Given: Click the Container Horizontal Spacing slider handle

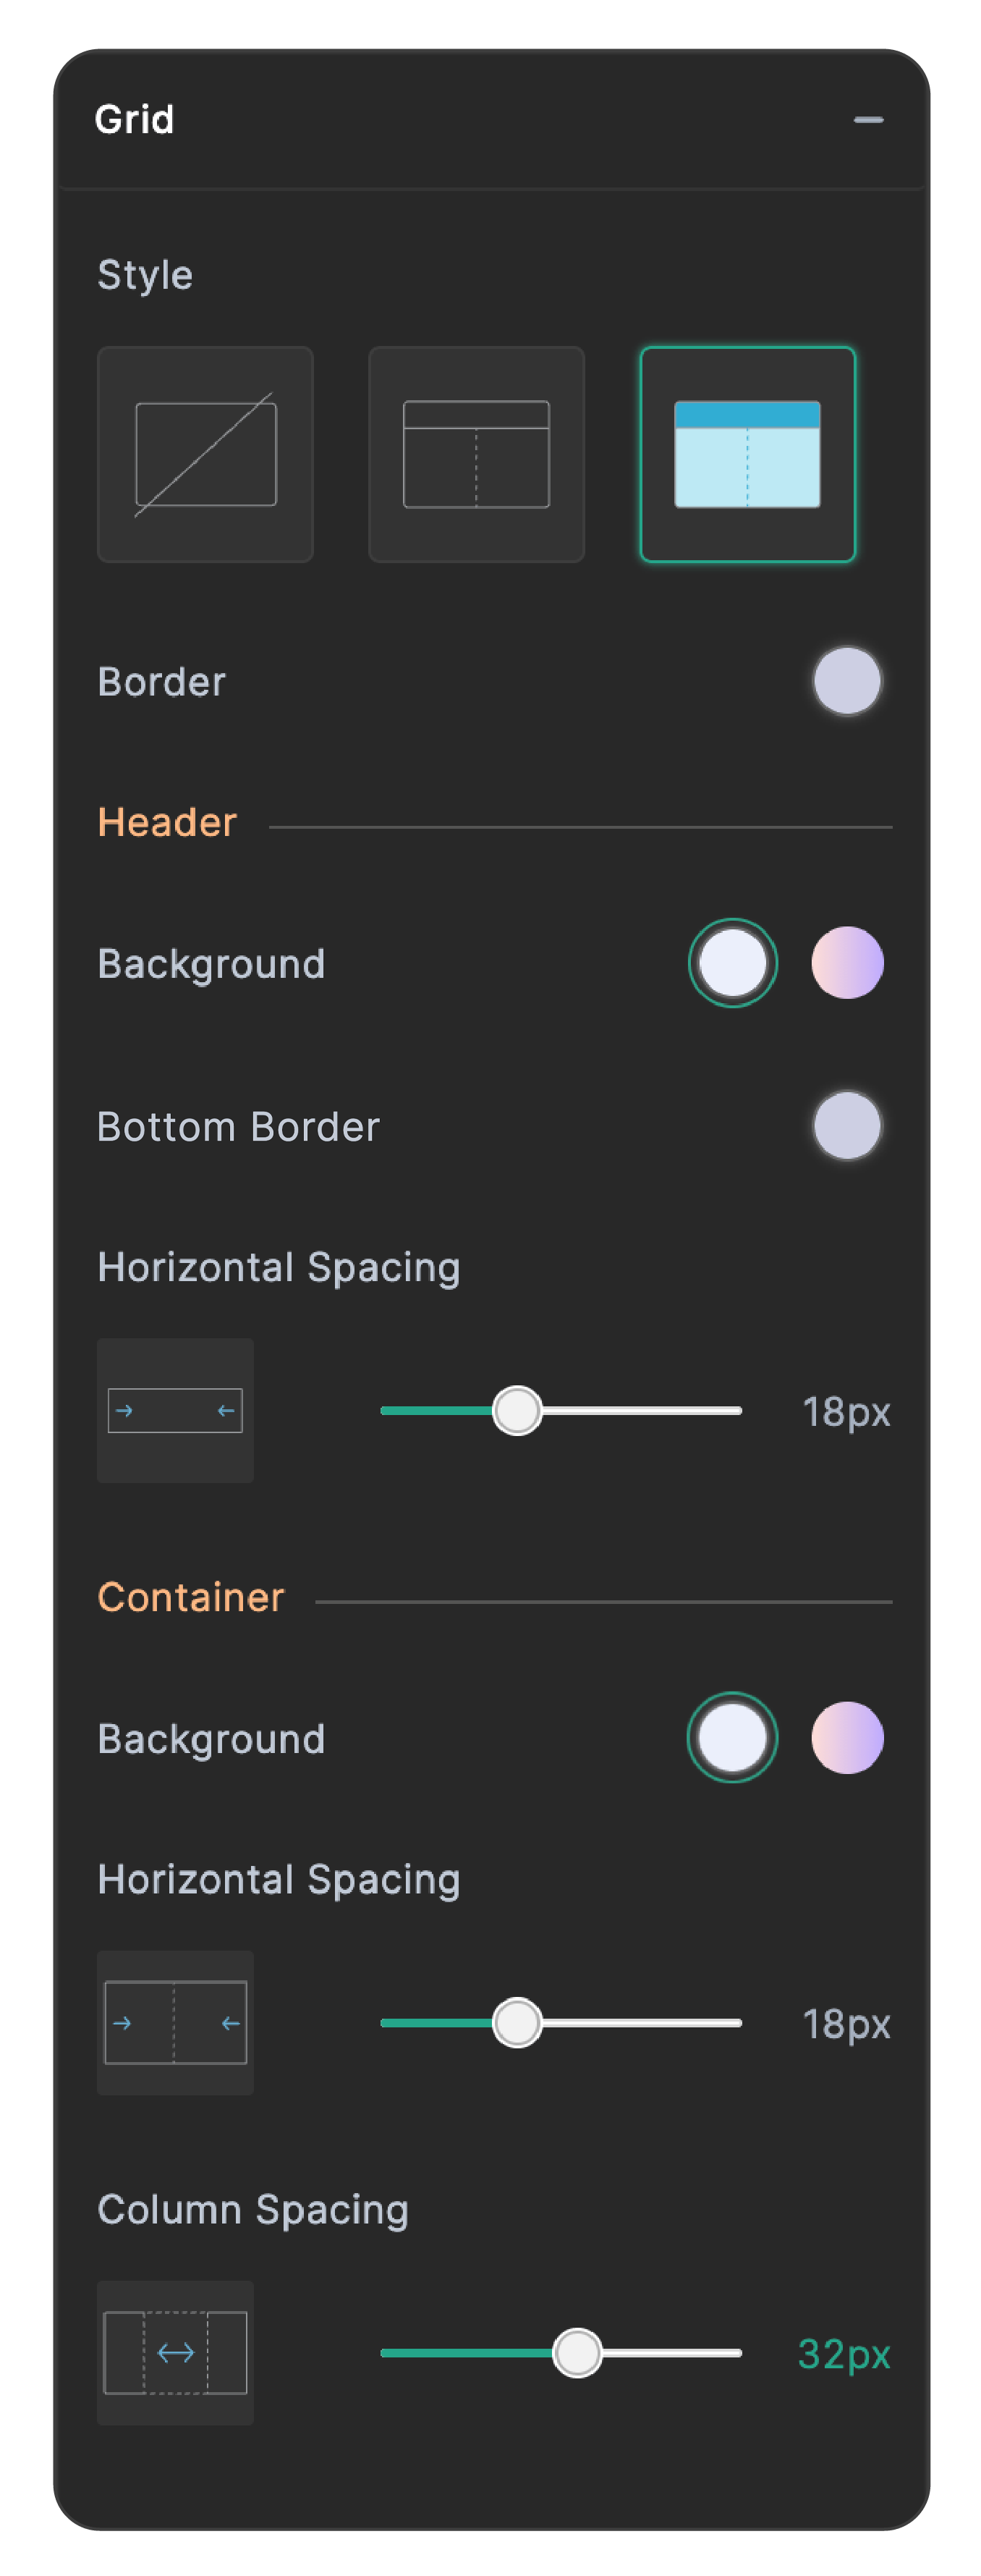Looking at the screenshot, I should [x=517, y=2023].
